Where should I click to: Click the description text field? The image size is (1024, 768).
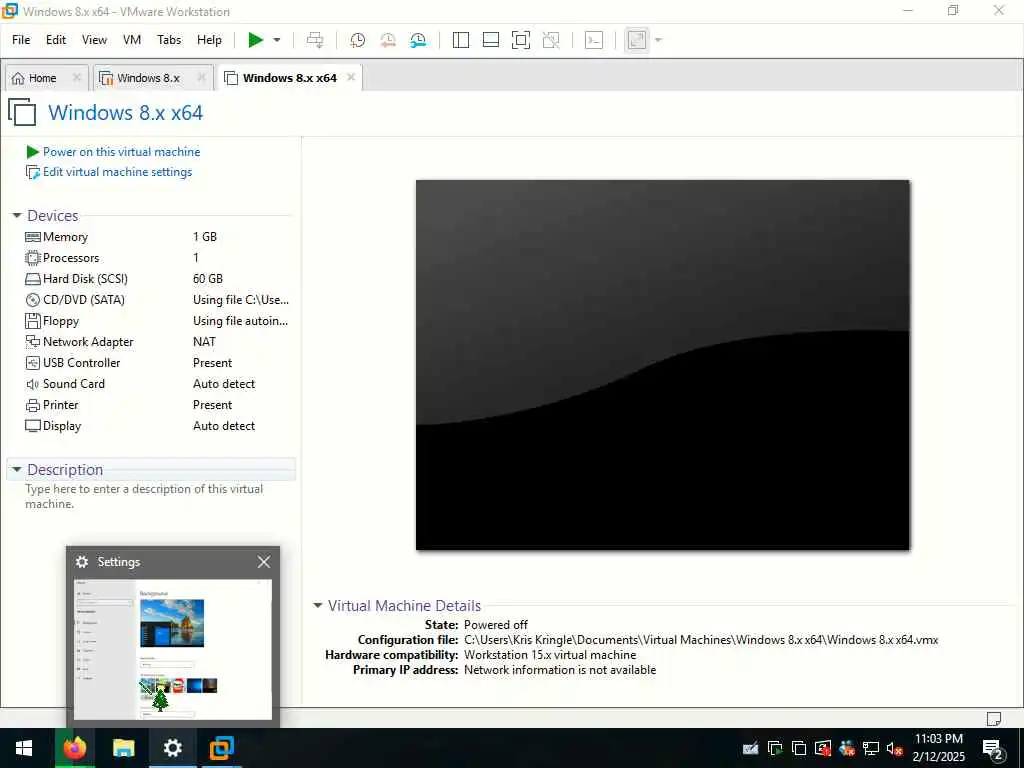coord(144,496)
